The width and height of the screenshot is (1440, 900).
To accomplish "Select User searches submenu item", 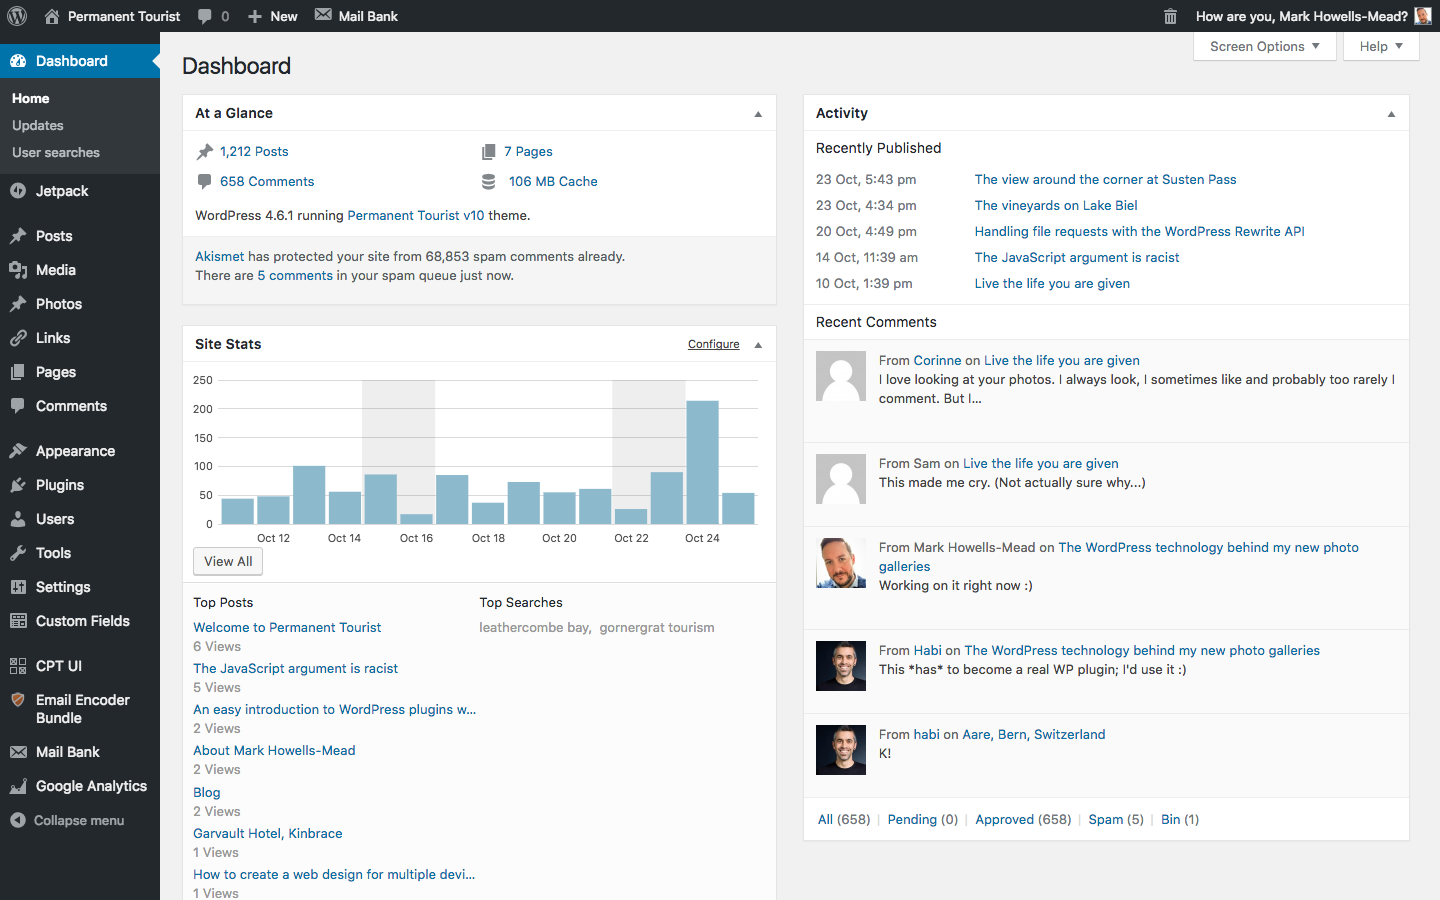I will click(x=56, y=152).
